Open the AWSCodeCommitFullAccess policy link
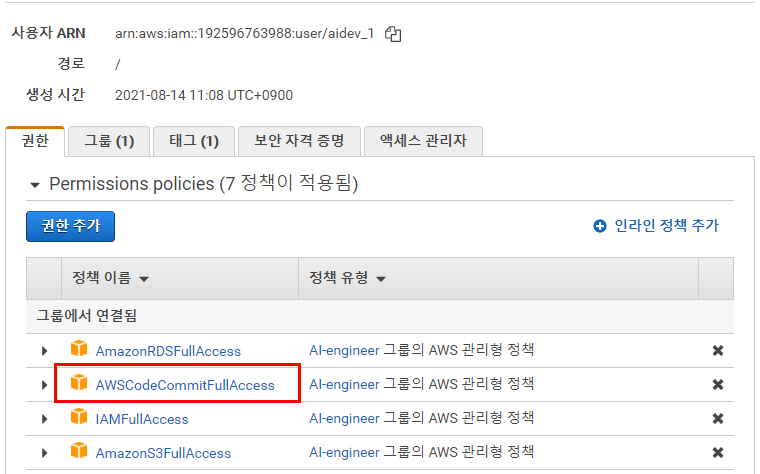760x474 pixels. coord(185,385)
